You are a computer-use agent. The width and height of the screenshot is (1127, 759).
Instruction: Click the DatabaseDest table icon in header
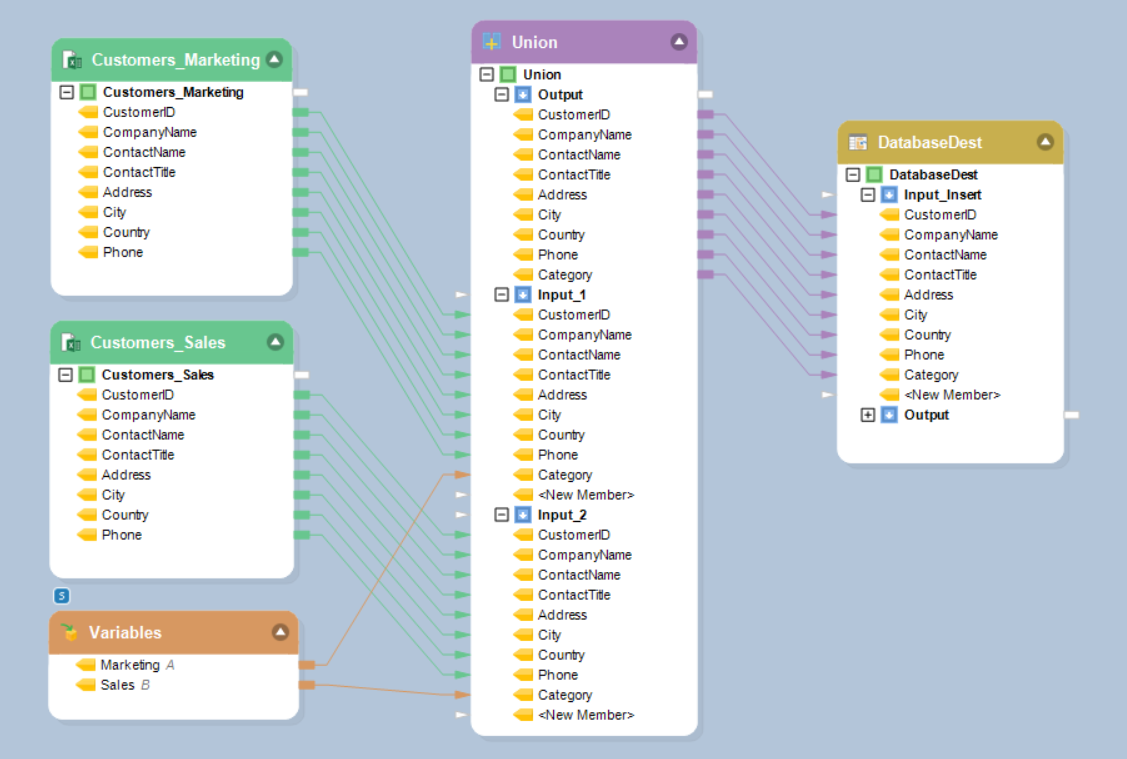(858, 142)
